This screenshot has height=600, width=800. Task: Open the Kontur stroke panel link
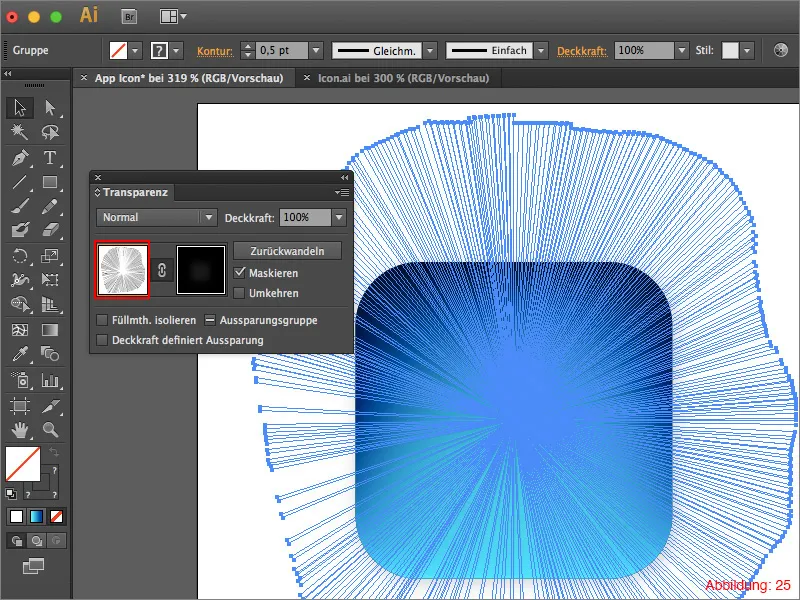(x=215, y=51)
